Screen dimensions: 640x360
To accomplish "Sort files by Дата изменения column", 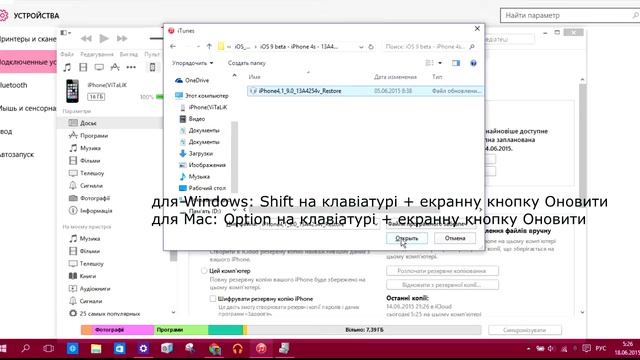I will (x=395, y=77).
